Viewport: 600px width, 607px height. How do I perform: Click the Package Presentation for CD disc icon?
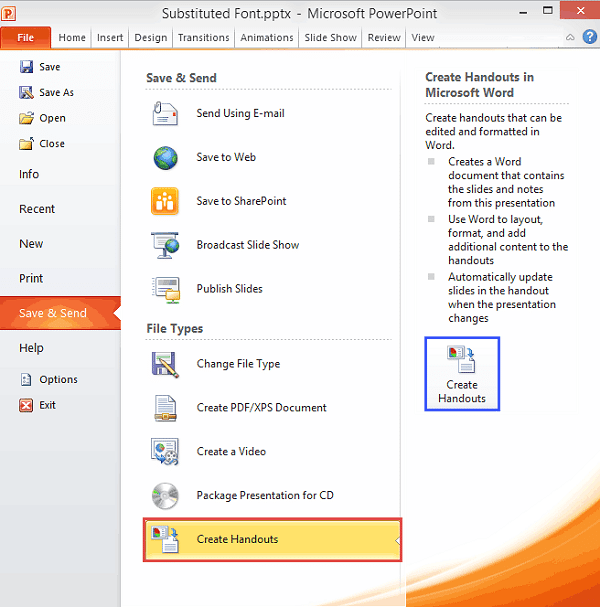(x=165, y=496)
